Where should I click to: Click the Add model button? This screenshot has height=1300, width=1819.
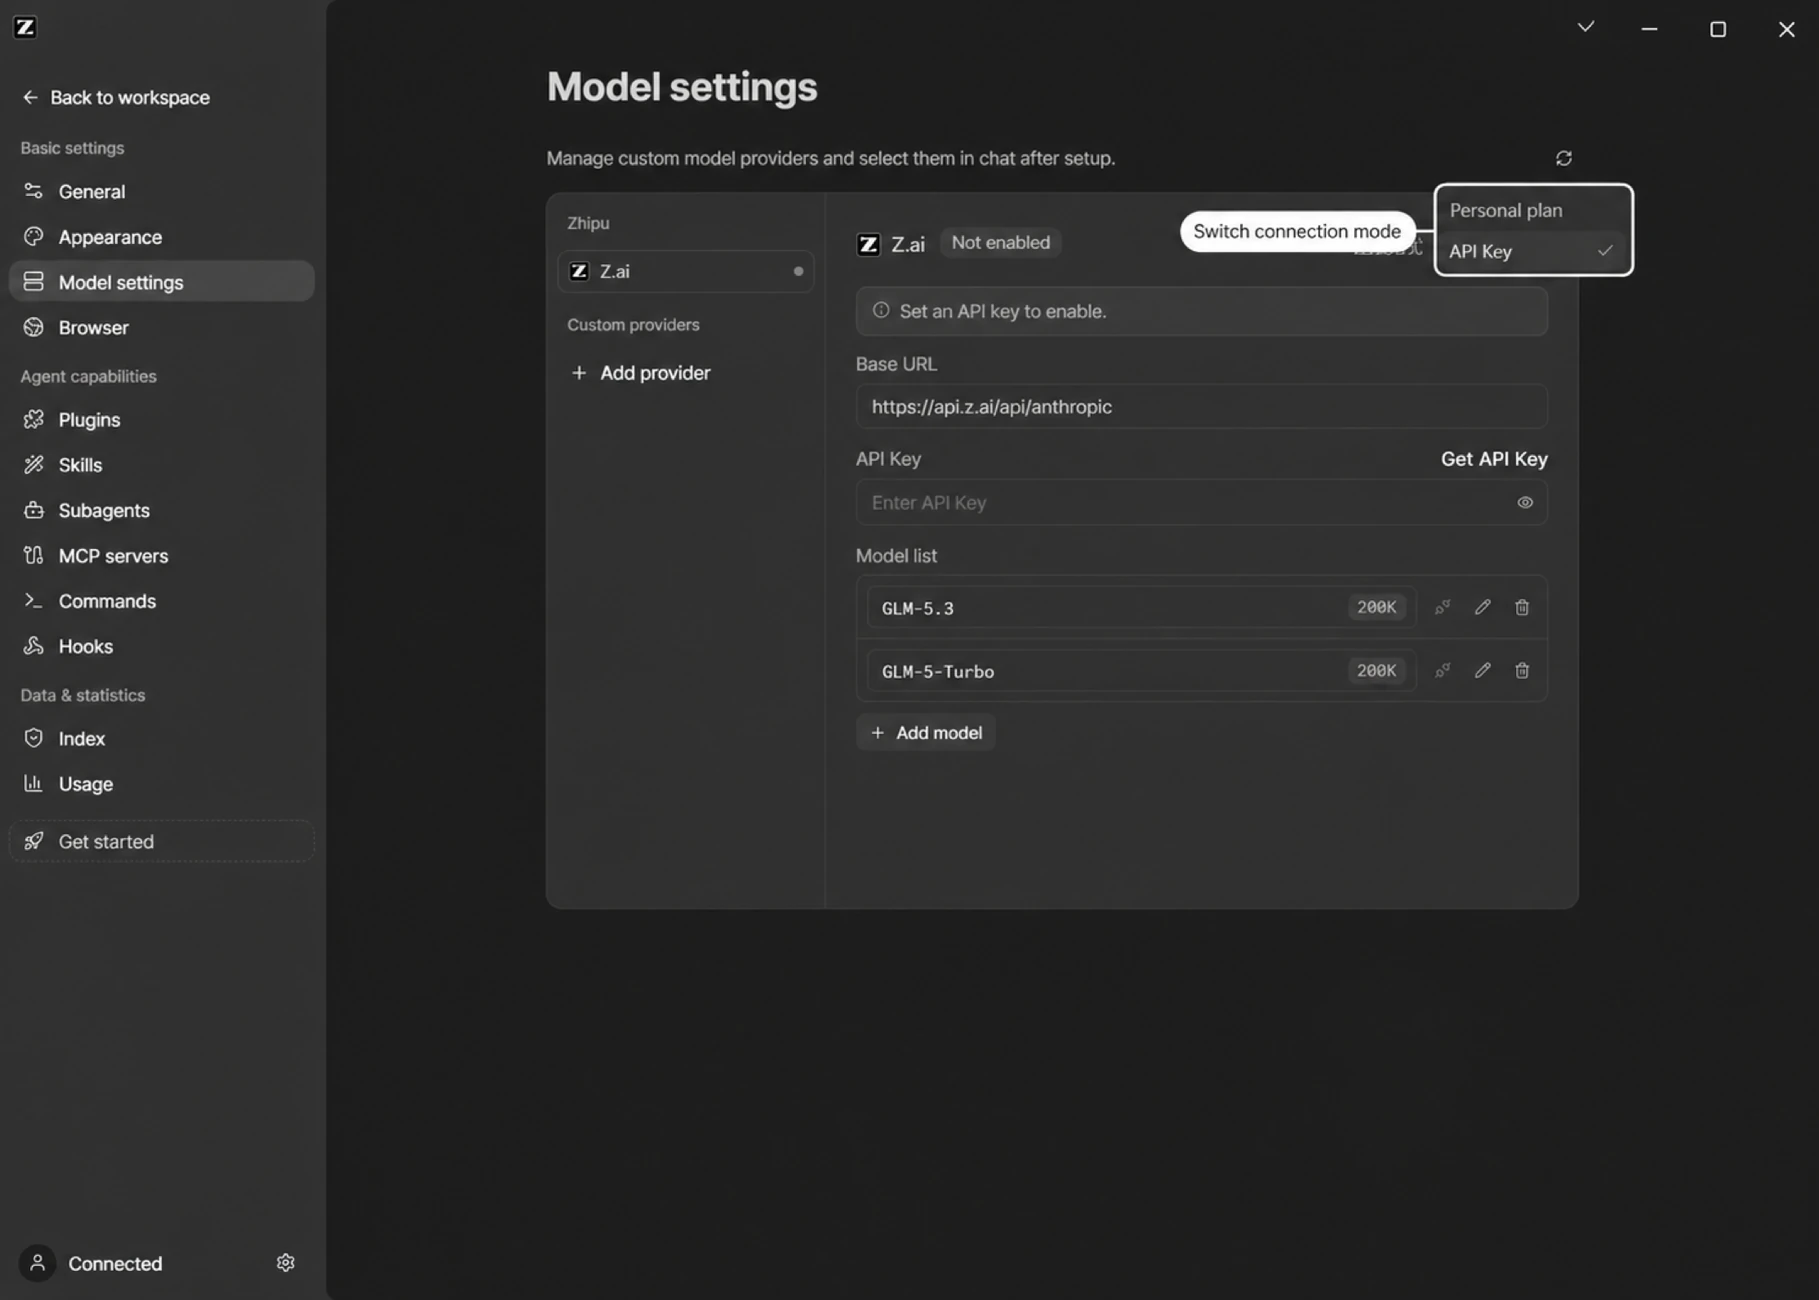click(x=926, y=732)
